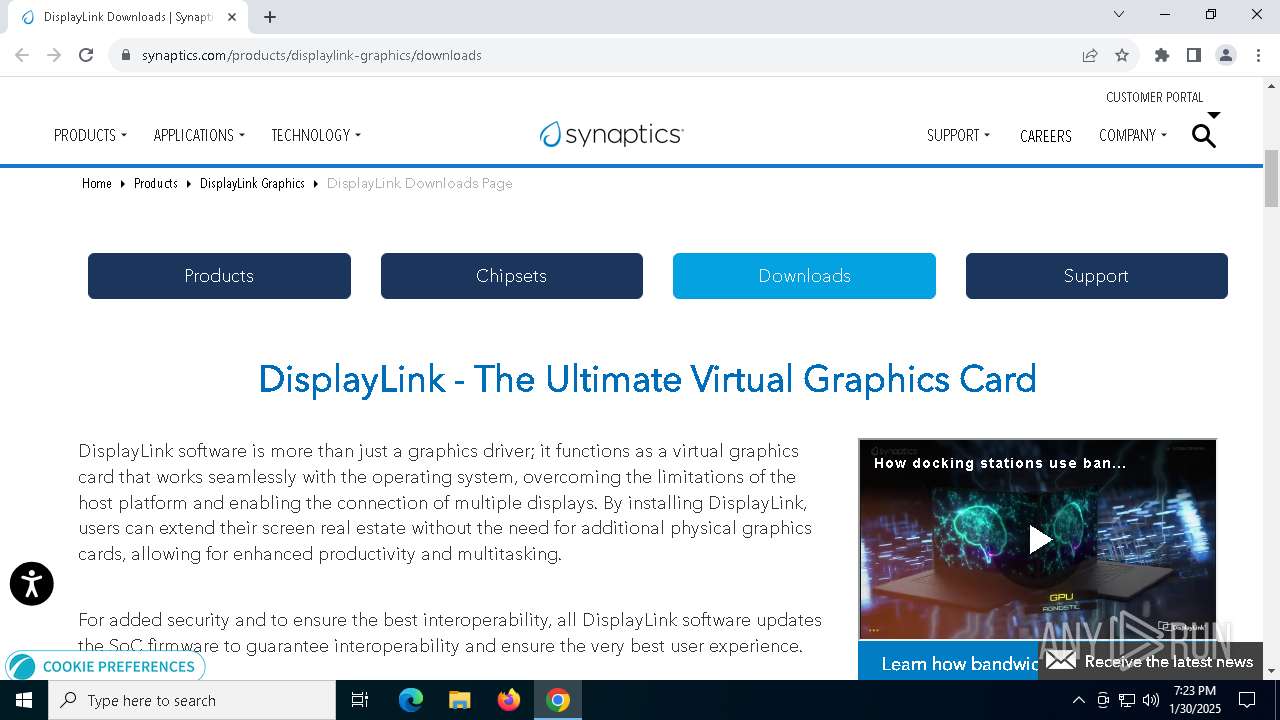Switch to the Products tab button
Image resolution: width=1280 pixels, height=720 pixels.
[219, 276]
